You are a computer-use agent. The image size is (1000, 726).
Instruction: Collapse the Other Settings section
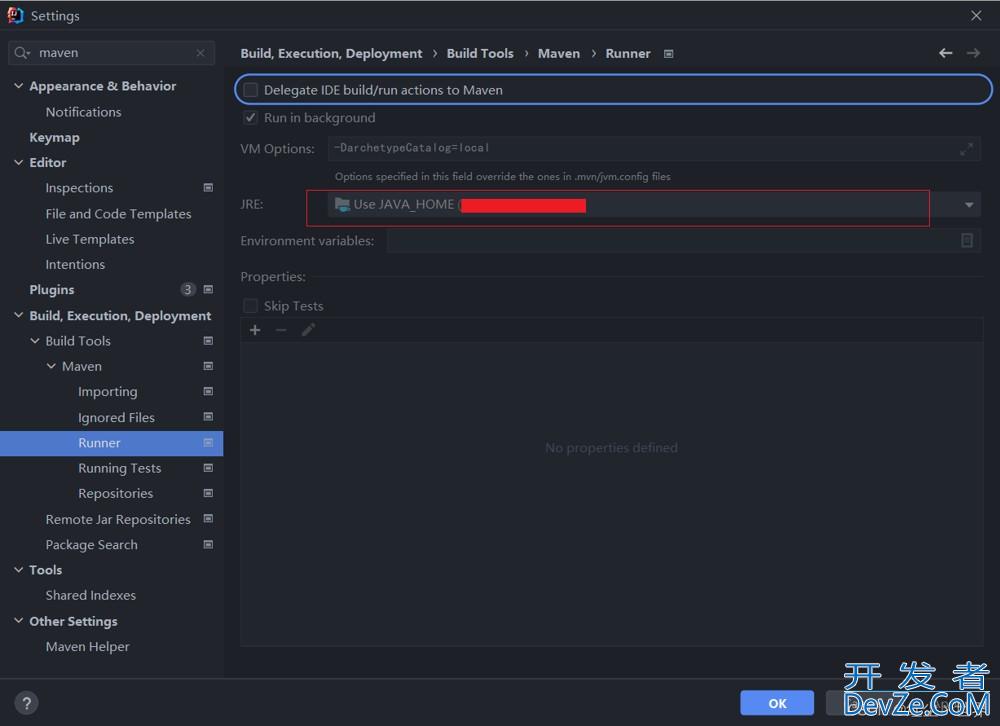point(18,621)
